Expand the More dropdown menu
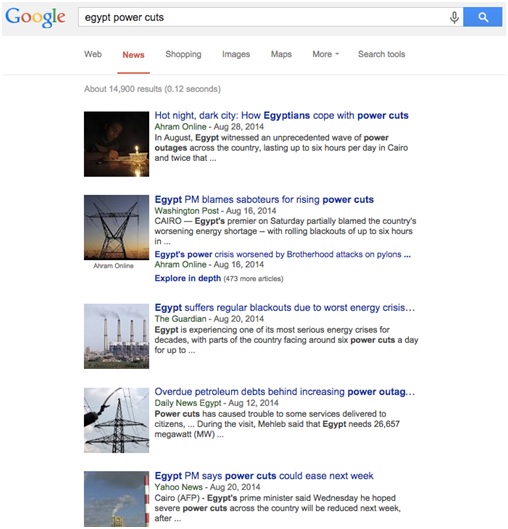Screen dimensions: 508x529 click(326, 54)
